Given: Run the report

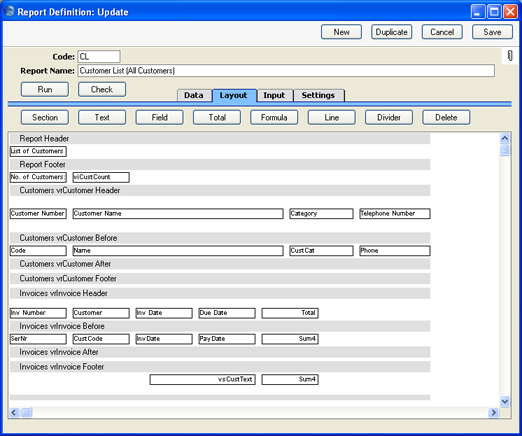Looking at the screenshot, I should click(x=45, y=89).
